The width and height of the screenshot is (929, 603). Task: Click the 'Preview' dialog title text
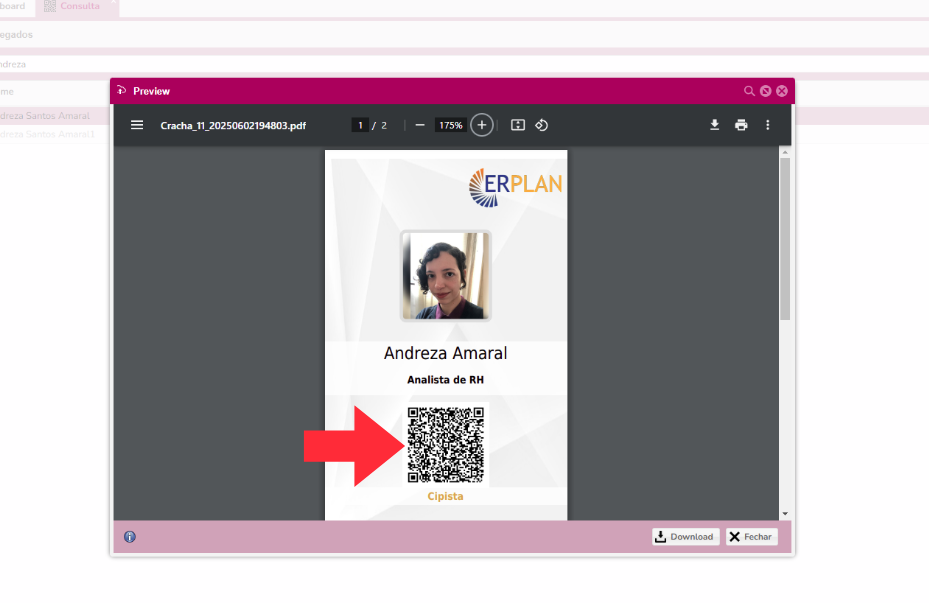[151, 91]
